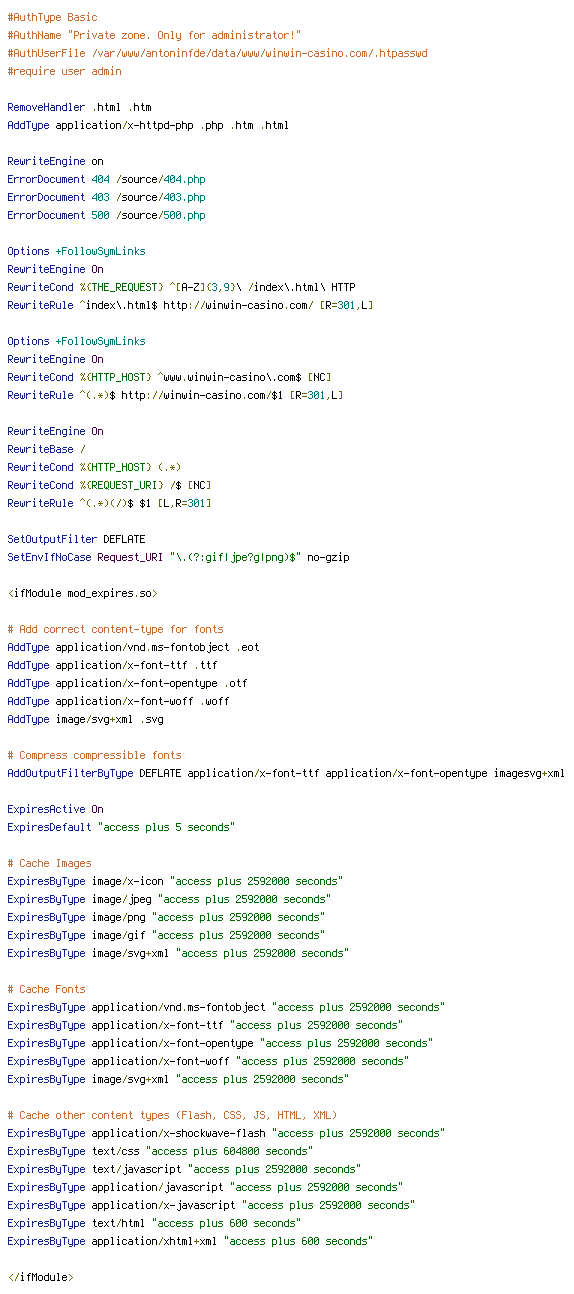Viewport: 574px width, 1294px height.
Task: Click the 'AddOutputFilterByType DEFLATE' line
Action: pyautogui.click(x=286, y=773)
